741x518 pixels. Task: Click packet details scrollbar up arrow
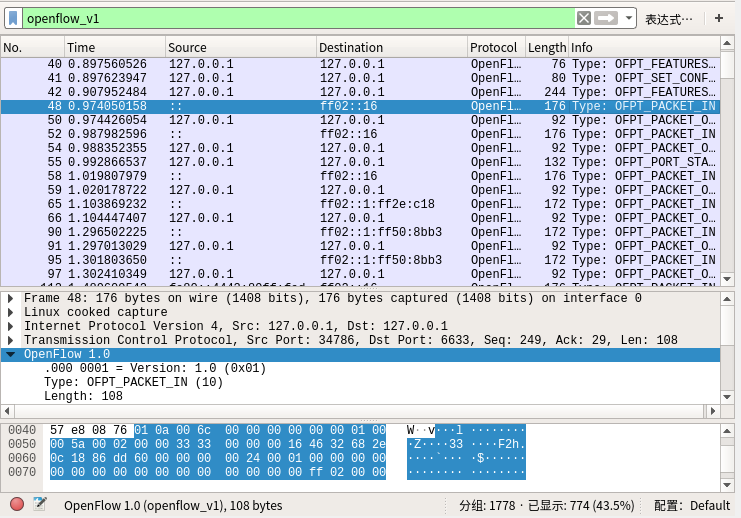pyautogui.click(x=727, y=299)
